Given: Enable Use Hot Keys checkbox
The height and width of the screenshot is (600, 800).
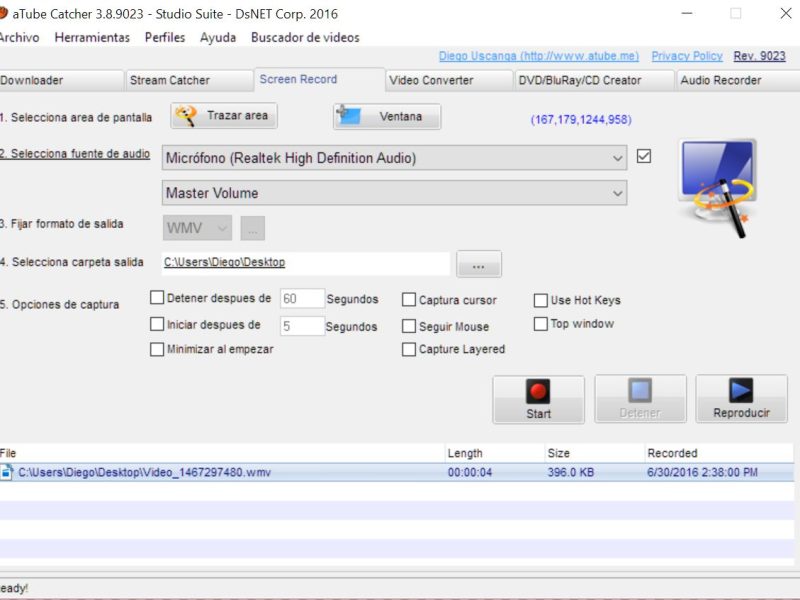Looking at the screenshot, I should point(540,300).
